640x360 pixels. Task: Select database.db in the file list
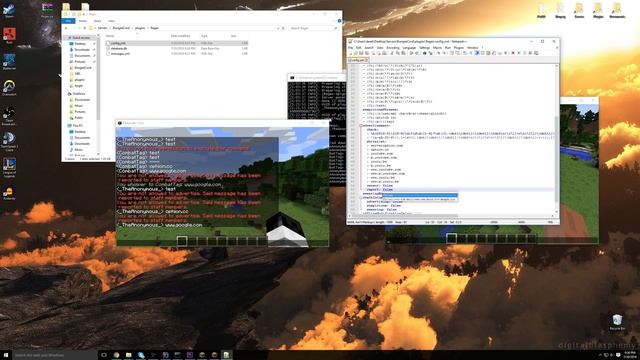coord(119,48)
